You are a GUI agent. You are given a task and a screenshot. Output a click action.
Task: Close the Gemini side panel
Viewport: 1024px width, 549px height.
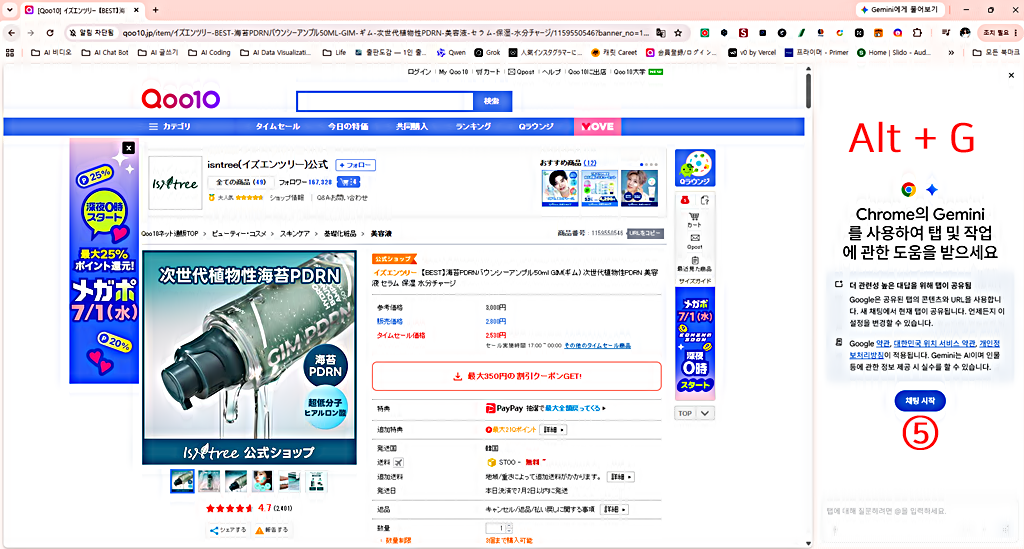1011,76
